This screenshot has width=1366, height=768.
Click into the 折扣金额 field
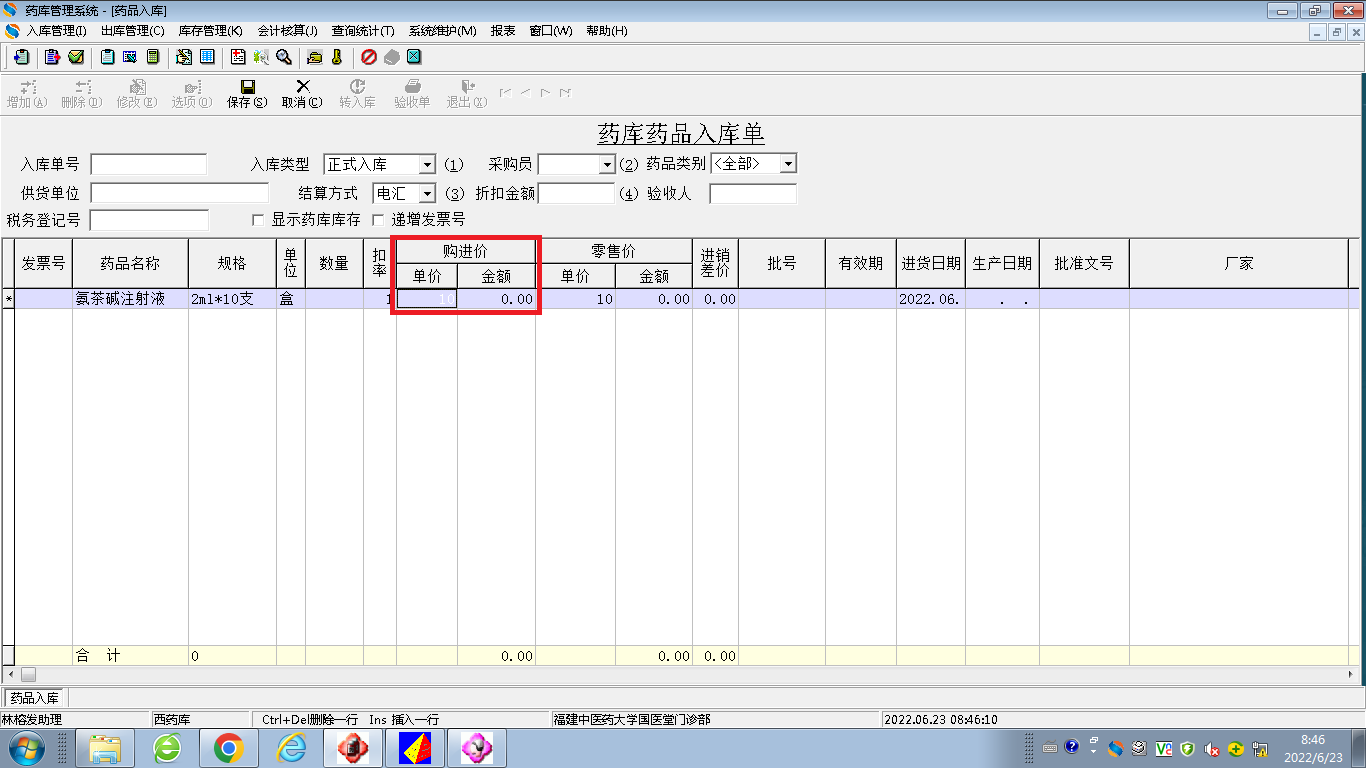tap(576, 193)
